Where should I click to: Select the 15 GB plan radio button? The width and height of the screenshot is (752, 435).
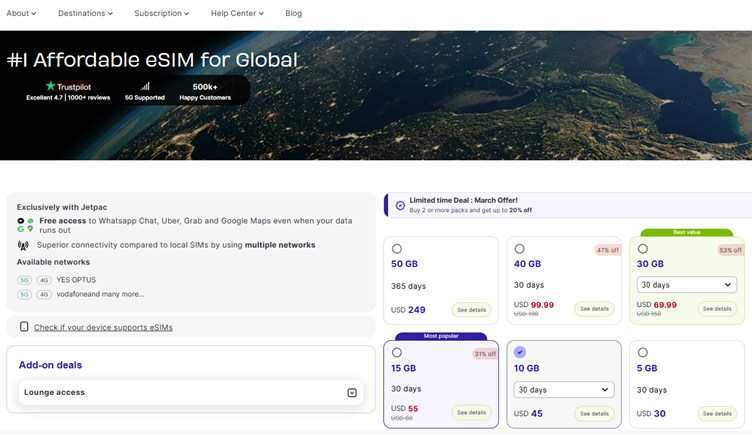[397, 353]
